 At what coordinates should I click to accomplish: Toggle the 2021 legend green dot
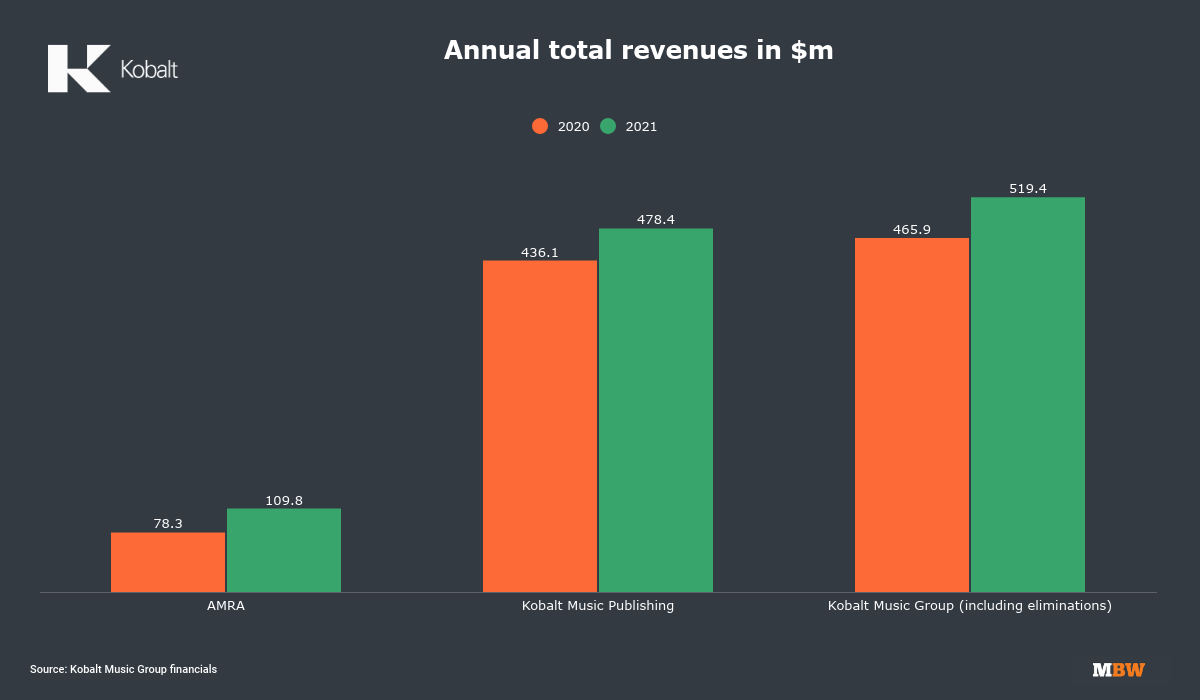click(608, 126)
